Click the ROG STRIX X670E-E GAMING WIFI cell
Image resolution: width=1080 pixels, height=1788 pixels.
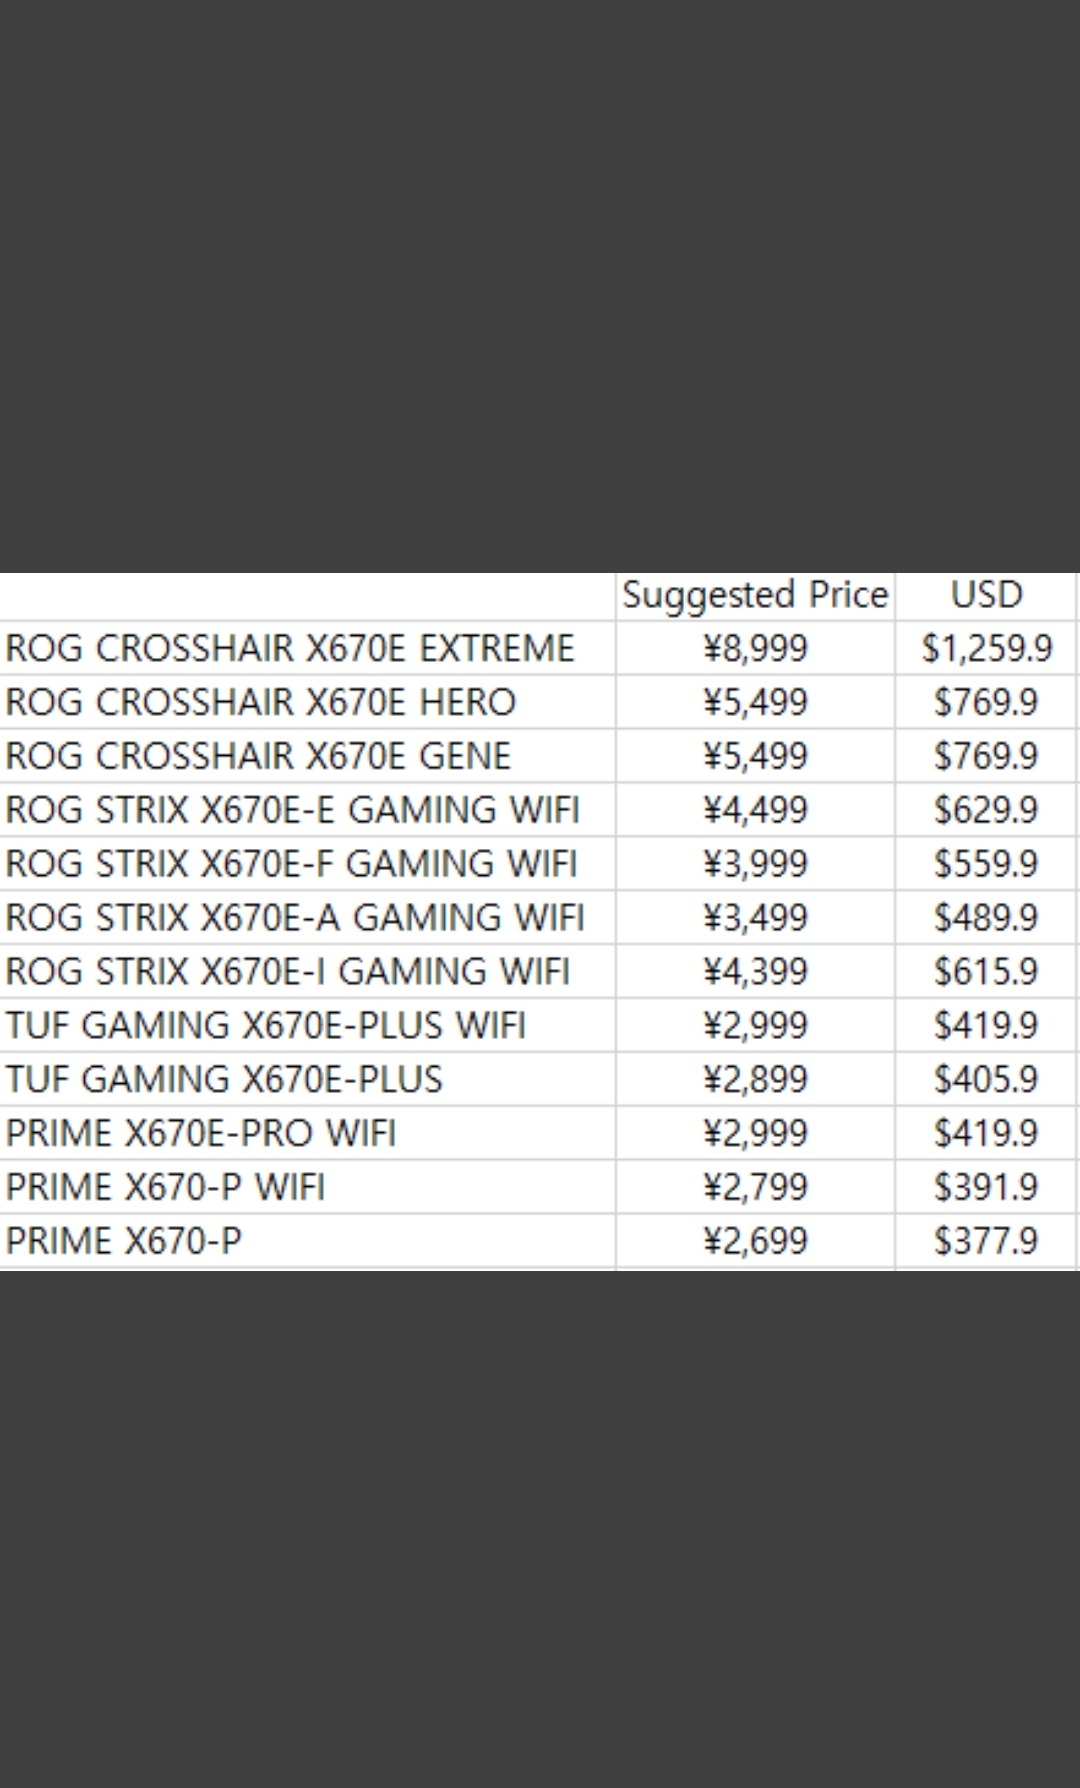(x=292, y=810)
